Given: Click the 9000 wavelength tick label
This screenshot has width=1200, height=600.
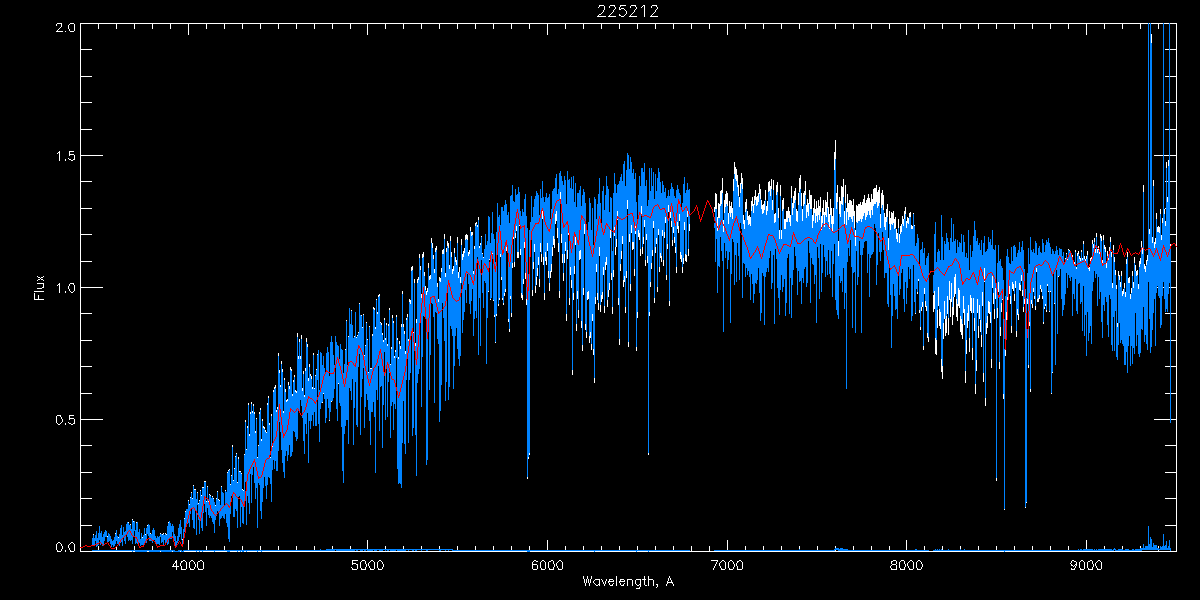Looking at the screenshot, I should (x=1086, y=565).
